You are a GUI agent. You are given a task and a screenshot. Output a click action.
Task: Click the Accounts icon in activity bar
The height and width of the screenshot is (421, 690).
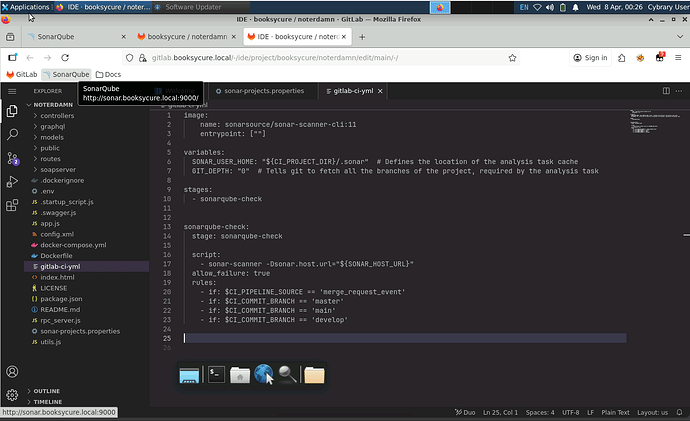coord(12,370)
